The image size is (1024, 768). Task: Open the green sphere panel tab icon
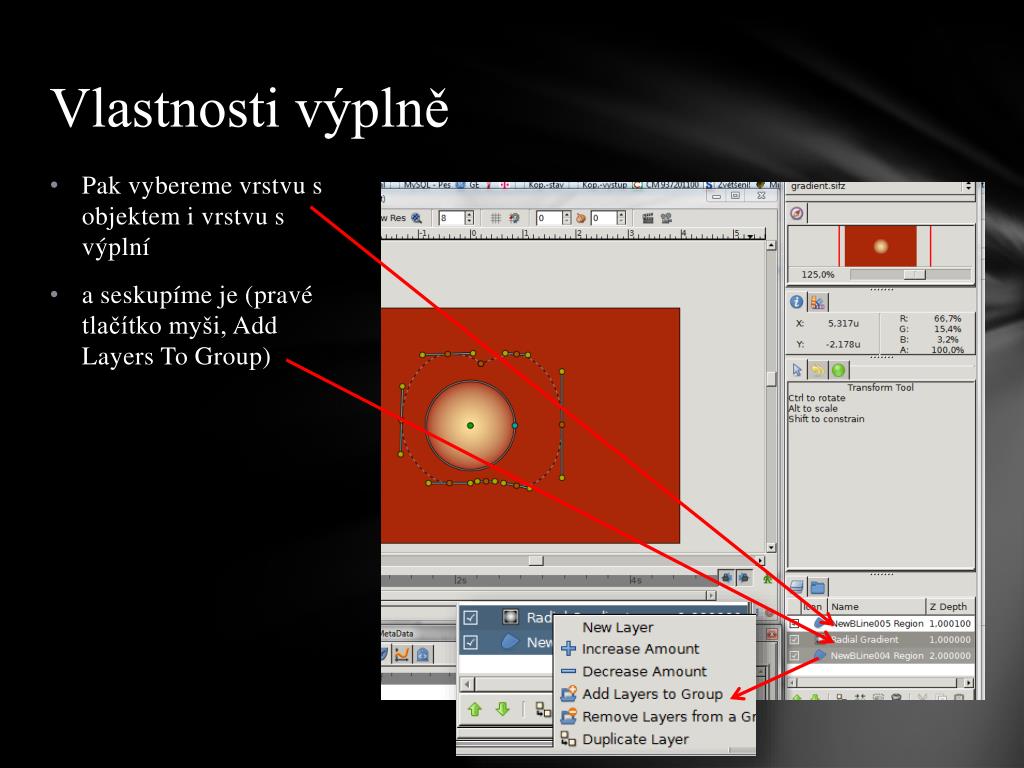point(839,370)
